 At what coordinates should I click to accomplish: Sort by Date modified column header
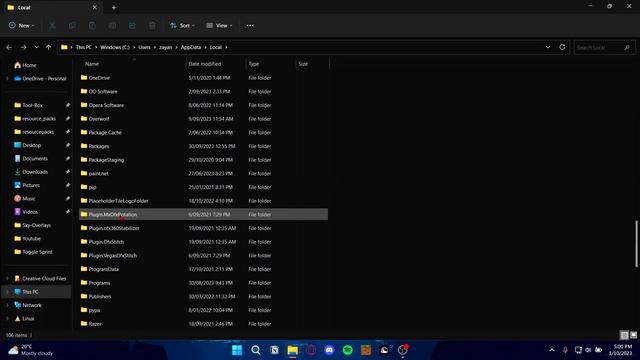pyautogui.click(x=204, y=64)
